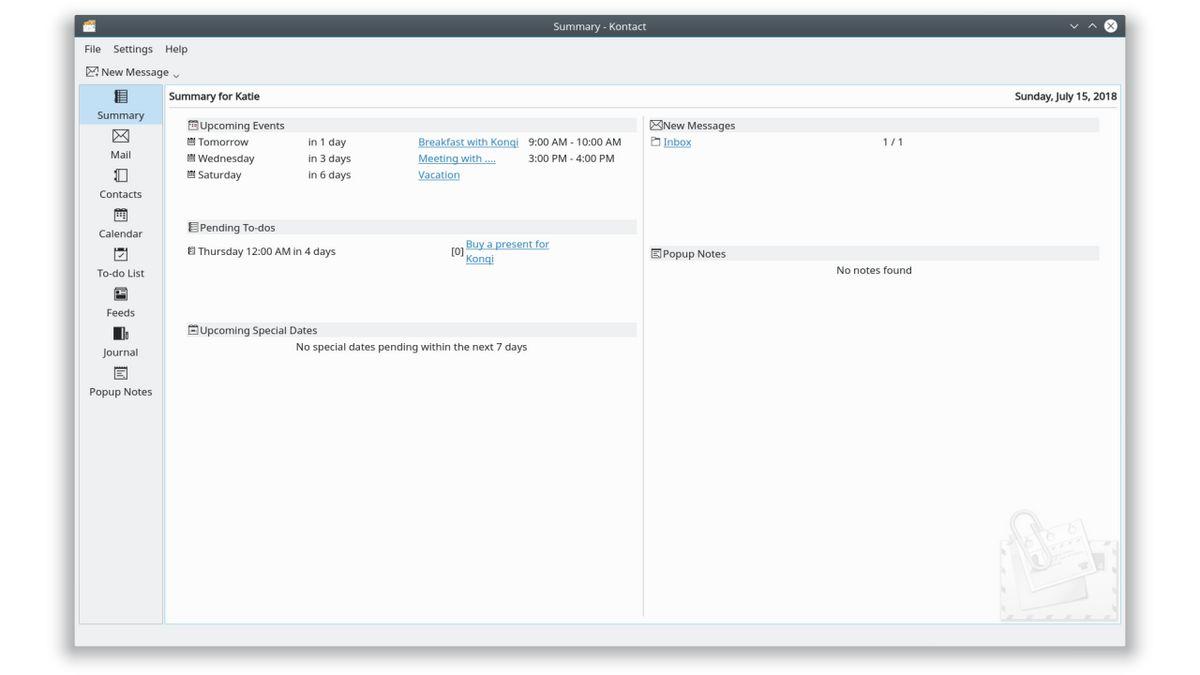Go to the Feeds sidebar icon
Screen dimensions: 1200x675
tap(120, 295)
